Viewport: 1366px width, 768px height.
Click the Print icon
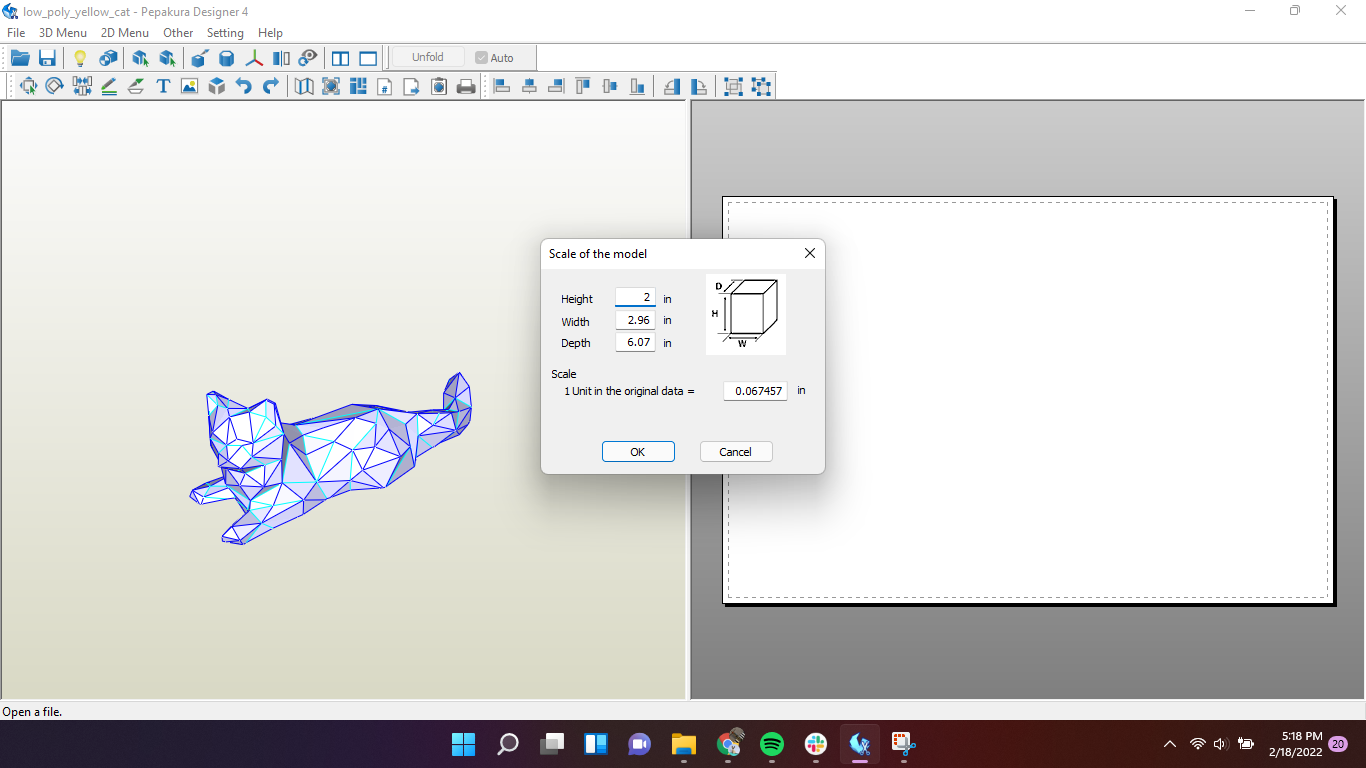(x=465, y=86)
